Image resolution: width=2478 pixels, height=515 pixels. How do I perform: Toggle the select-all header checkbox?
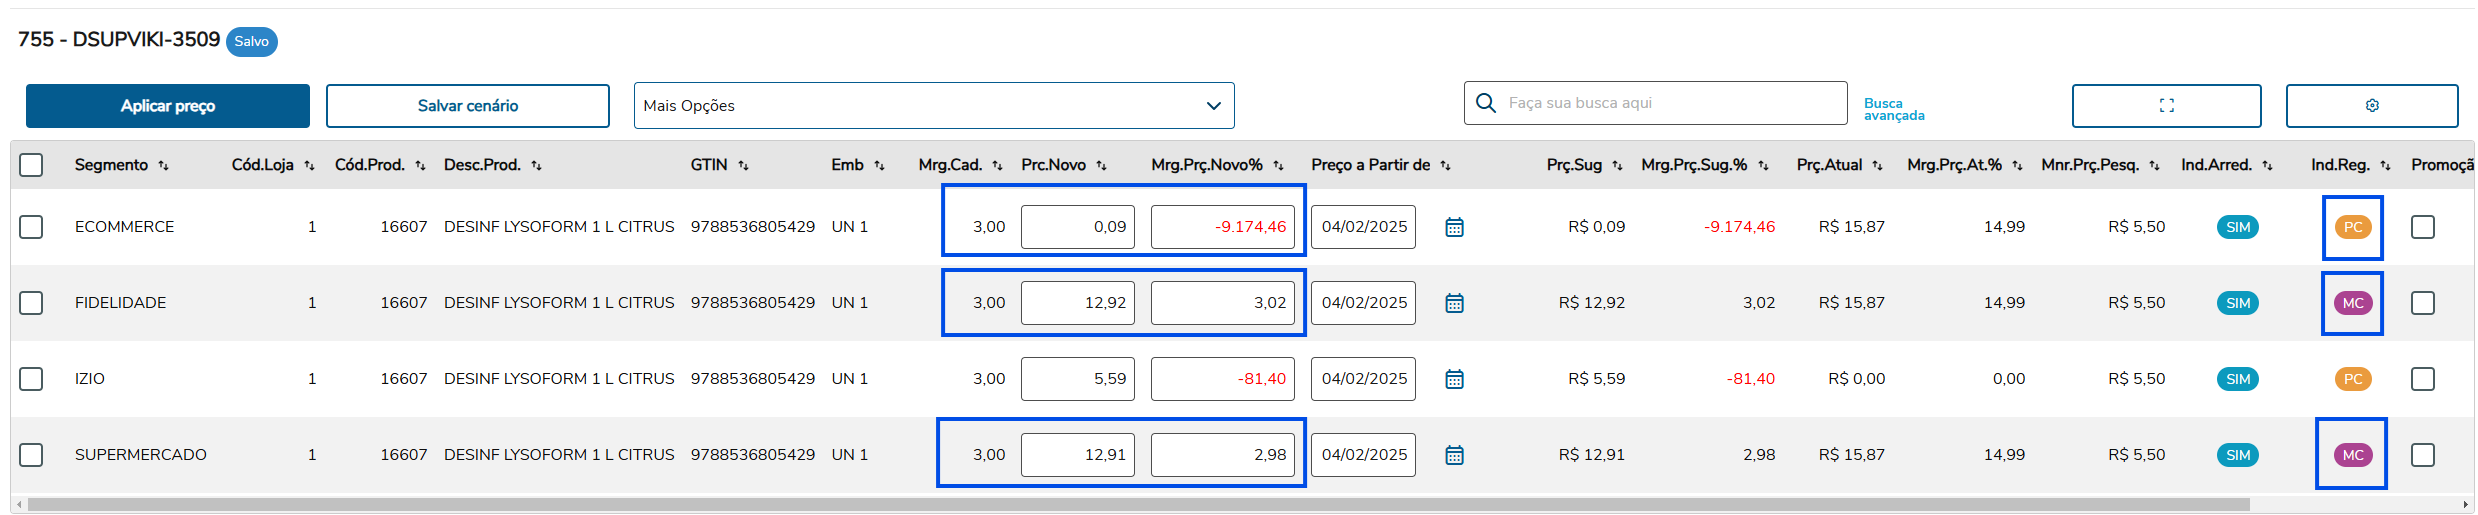(x=31, y=165)
